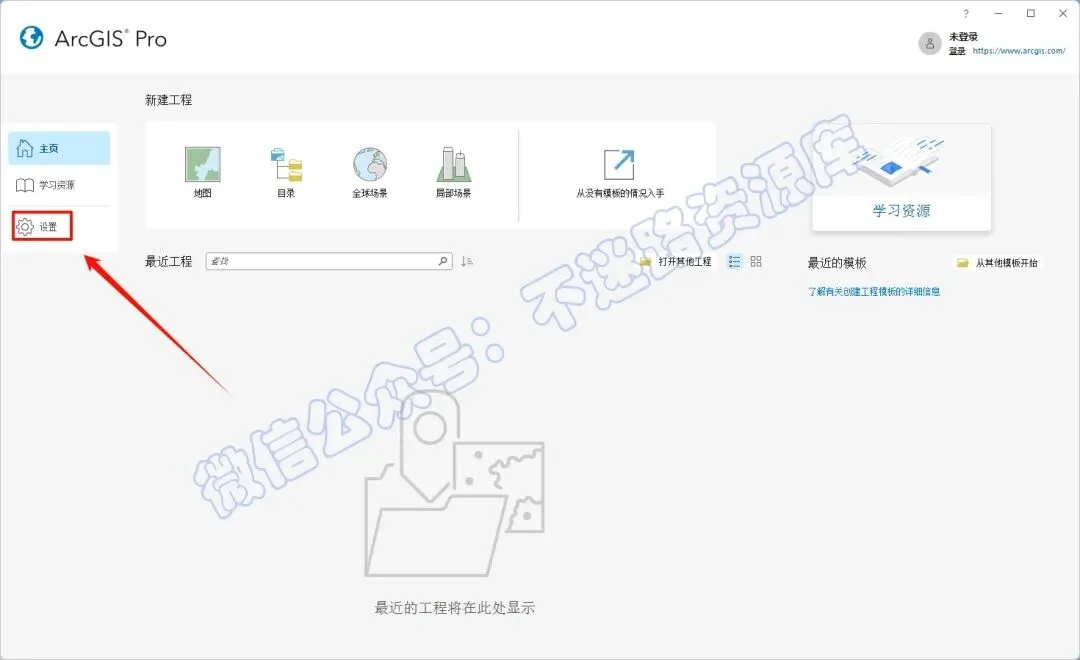Click the 新建工程 heading
Image resolution: width=1080 pixels, height=660 pixels.
[x=169, y=100]
